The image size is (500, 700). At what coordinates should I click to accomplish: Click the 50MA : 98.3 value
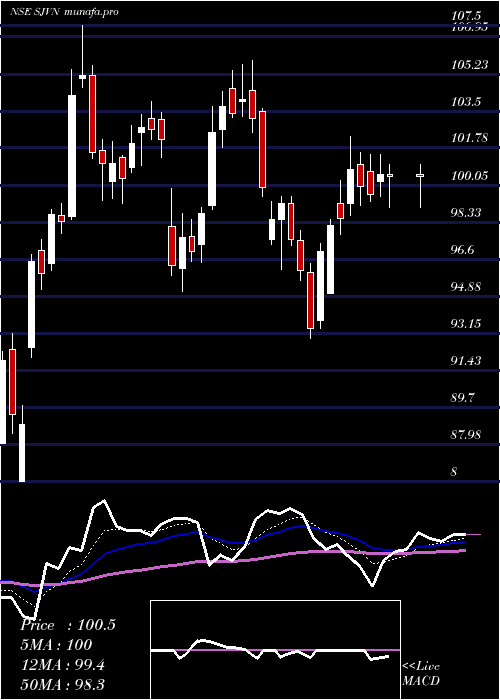[62, 685]
